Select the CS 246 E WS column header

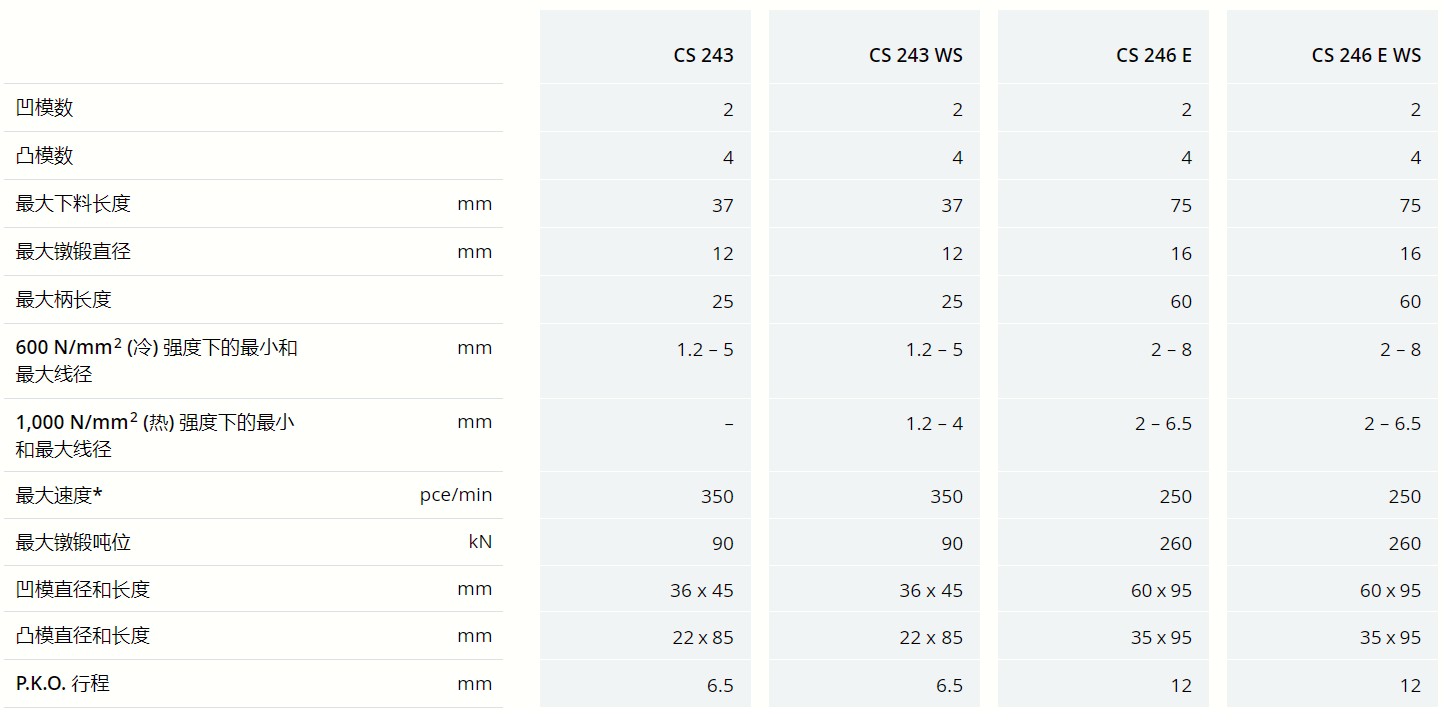point(1365,55)
